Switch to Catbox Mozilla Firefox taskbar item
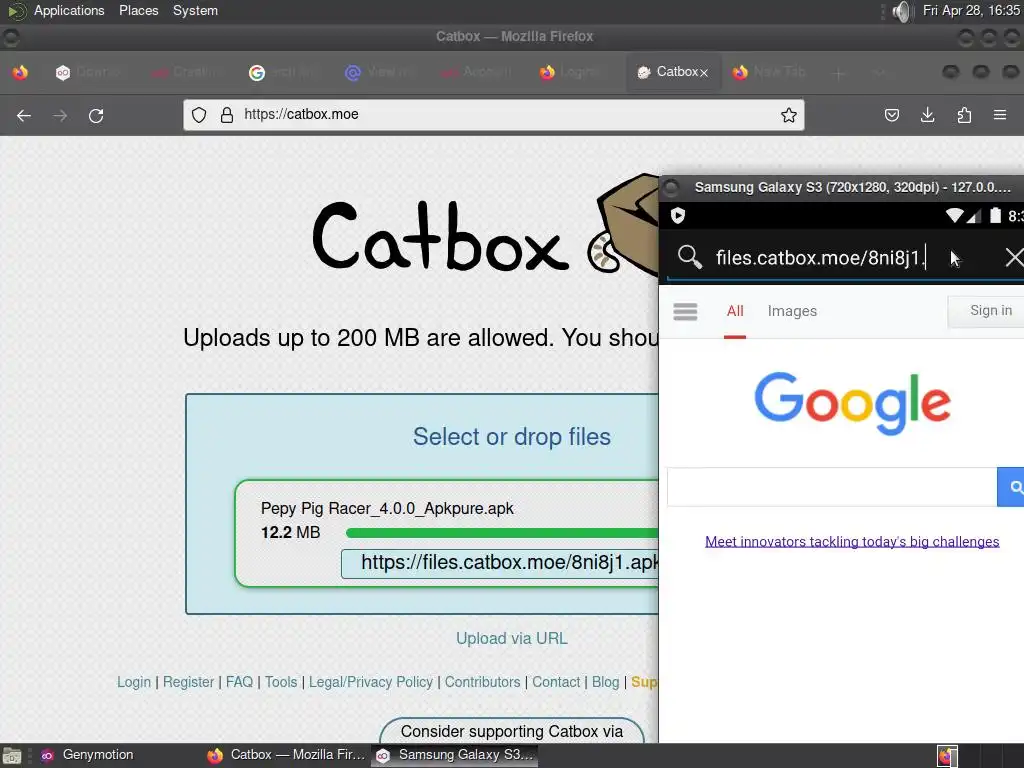 tap(287, 755)
